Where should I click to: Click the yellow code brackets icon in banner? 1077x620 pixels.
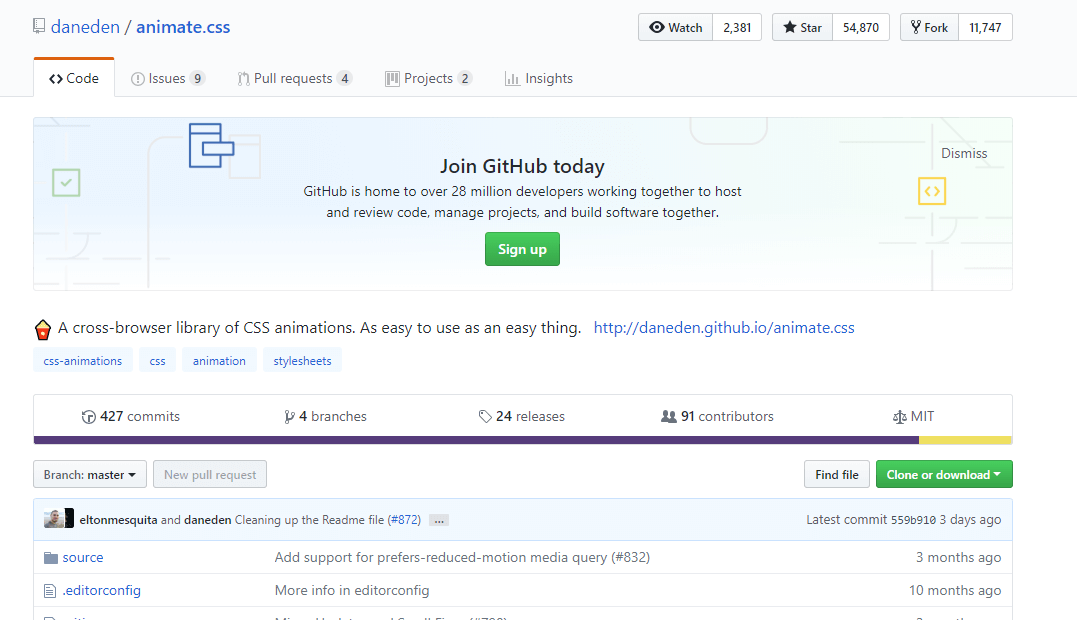click(932, 191)
